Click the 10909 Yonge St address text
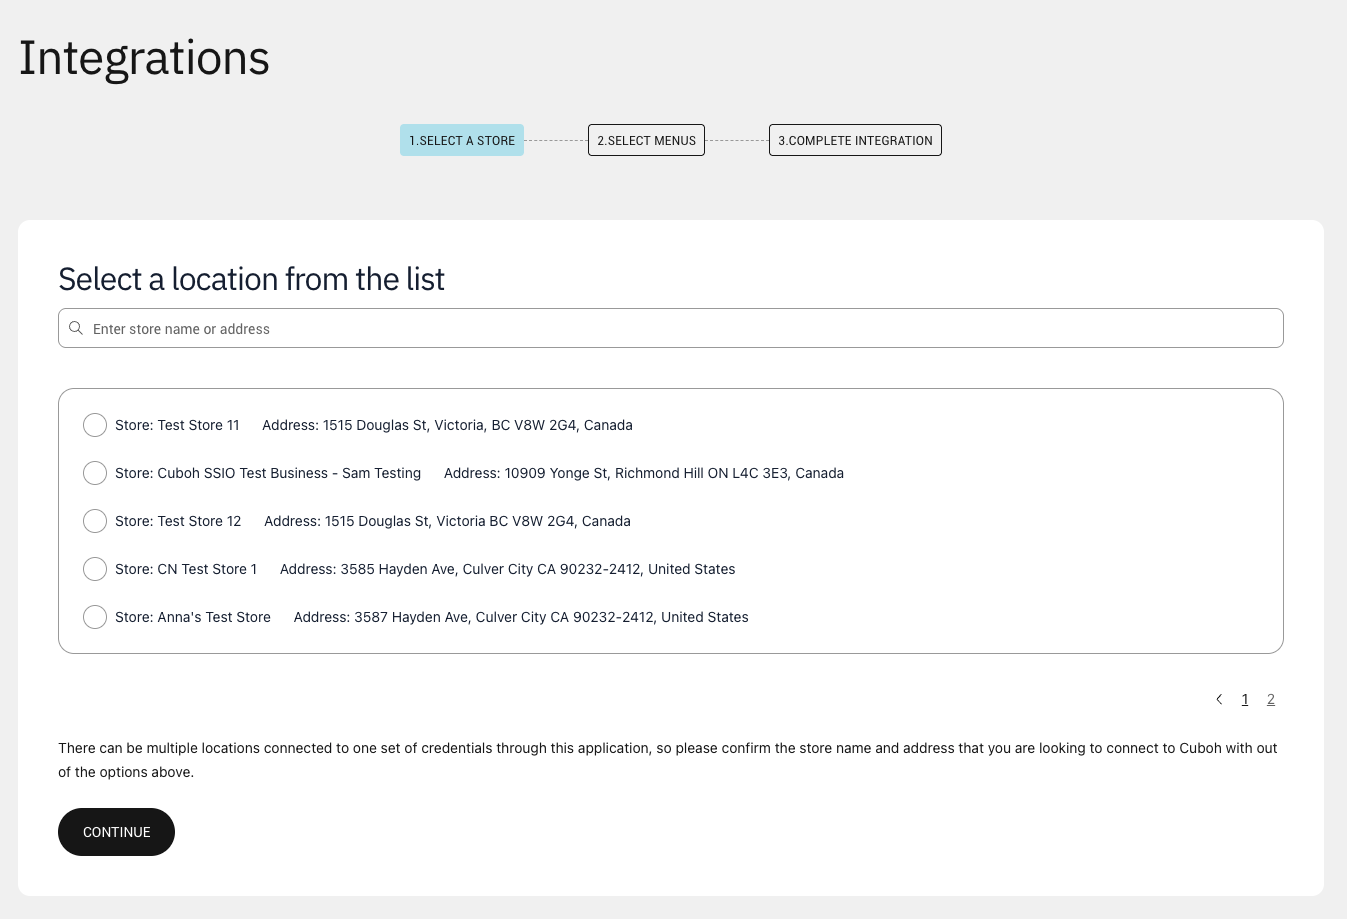Image resolution: width=1347 pixels, height=919 pixels. pos(643,473)
